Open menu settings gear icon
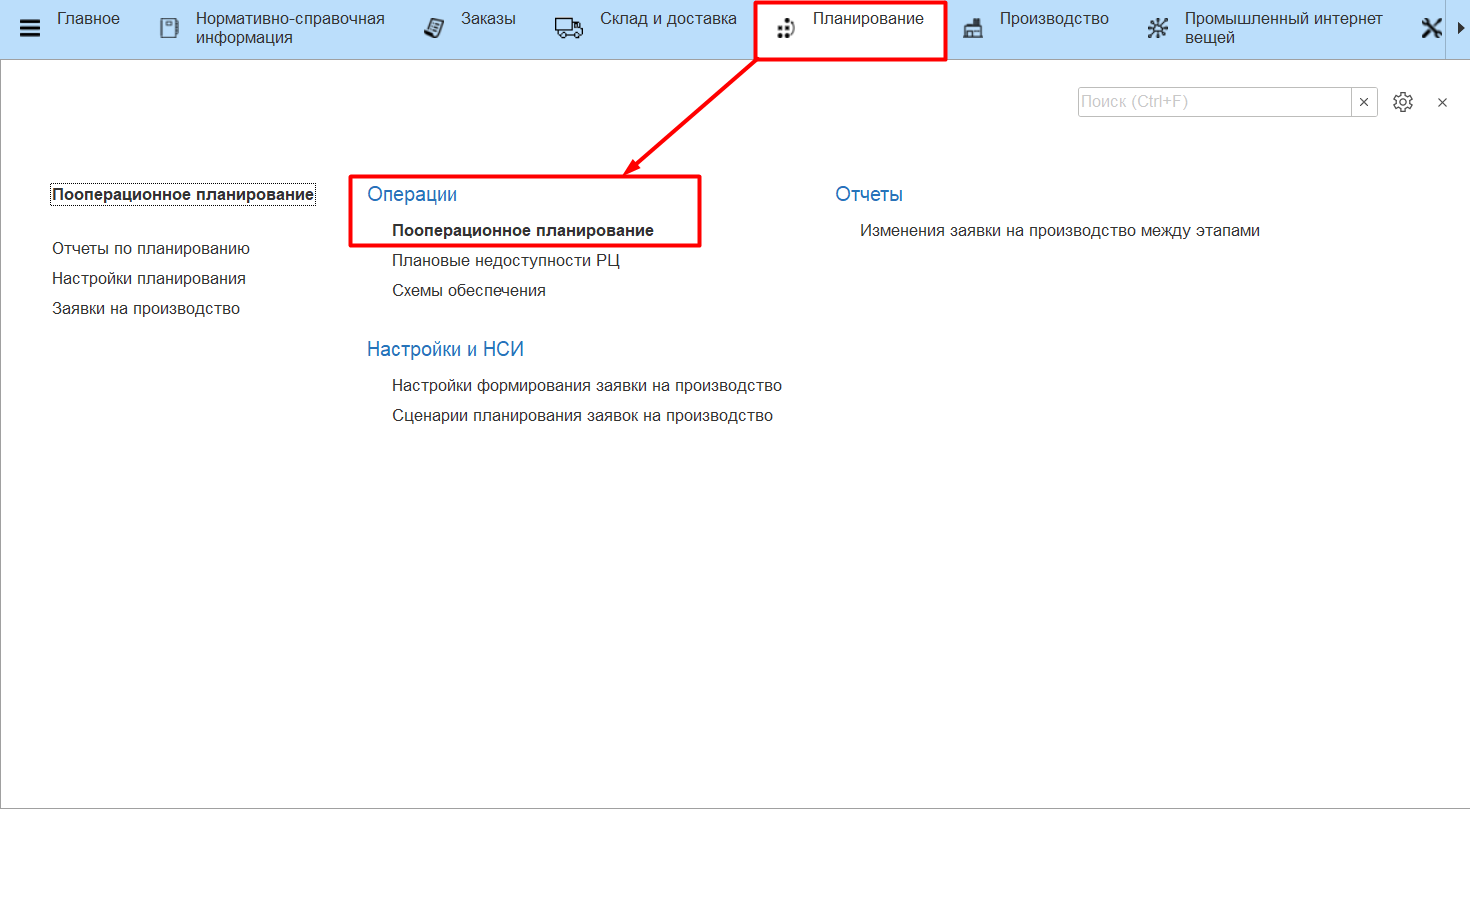Viewport: 1470px width, 903px height. tap(1403, 102)
